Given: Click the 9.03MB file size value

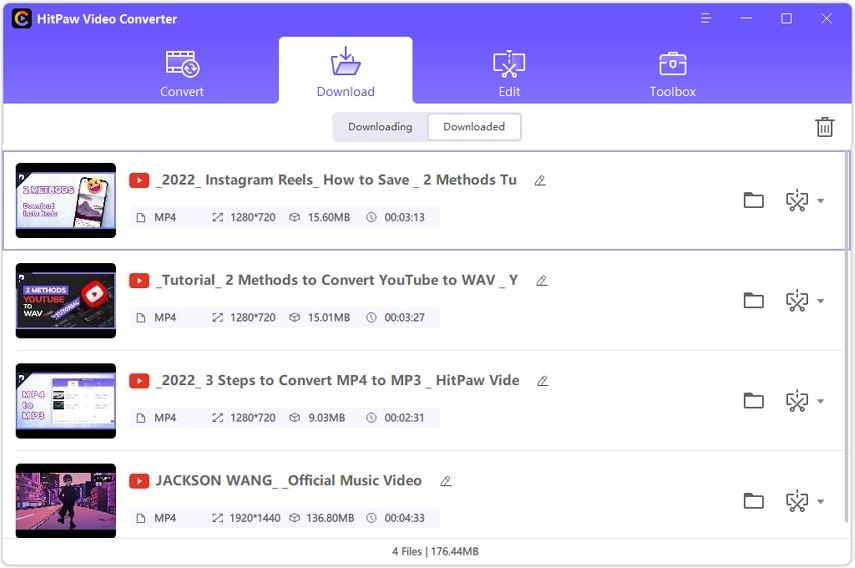Looking at the screenshot, I should (x=326, y=418).
